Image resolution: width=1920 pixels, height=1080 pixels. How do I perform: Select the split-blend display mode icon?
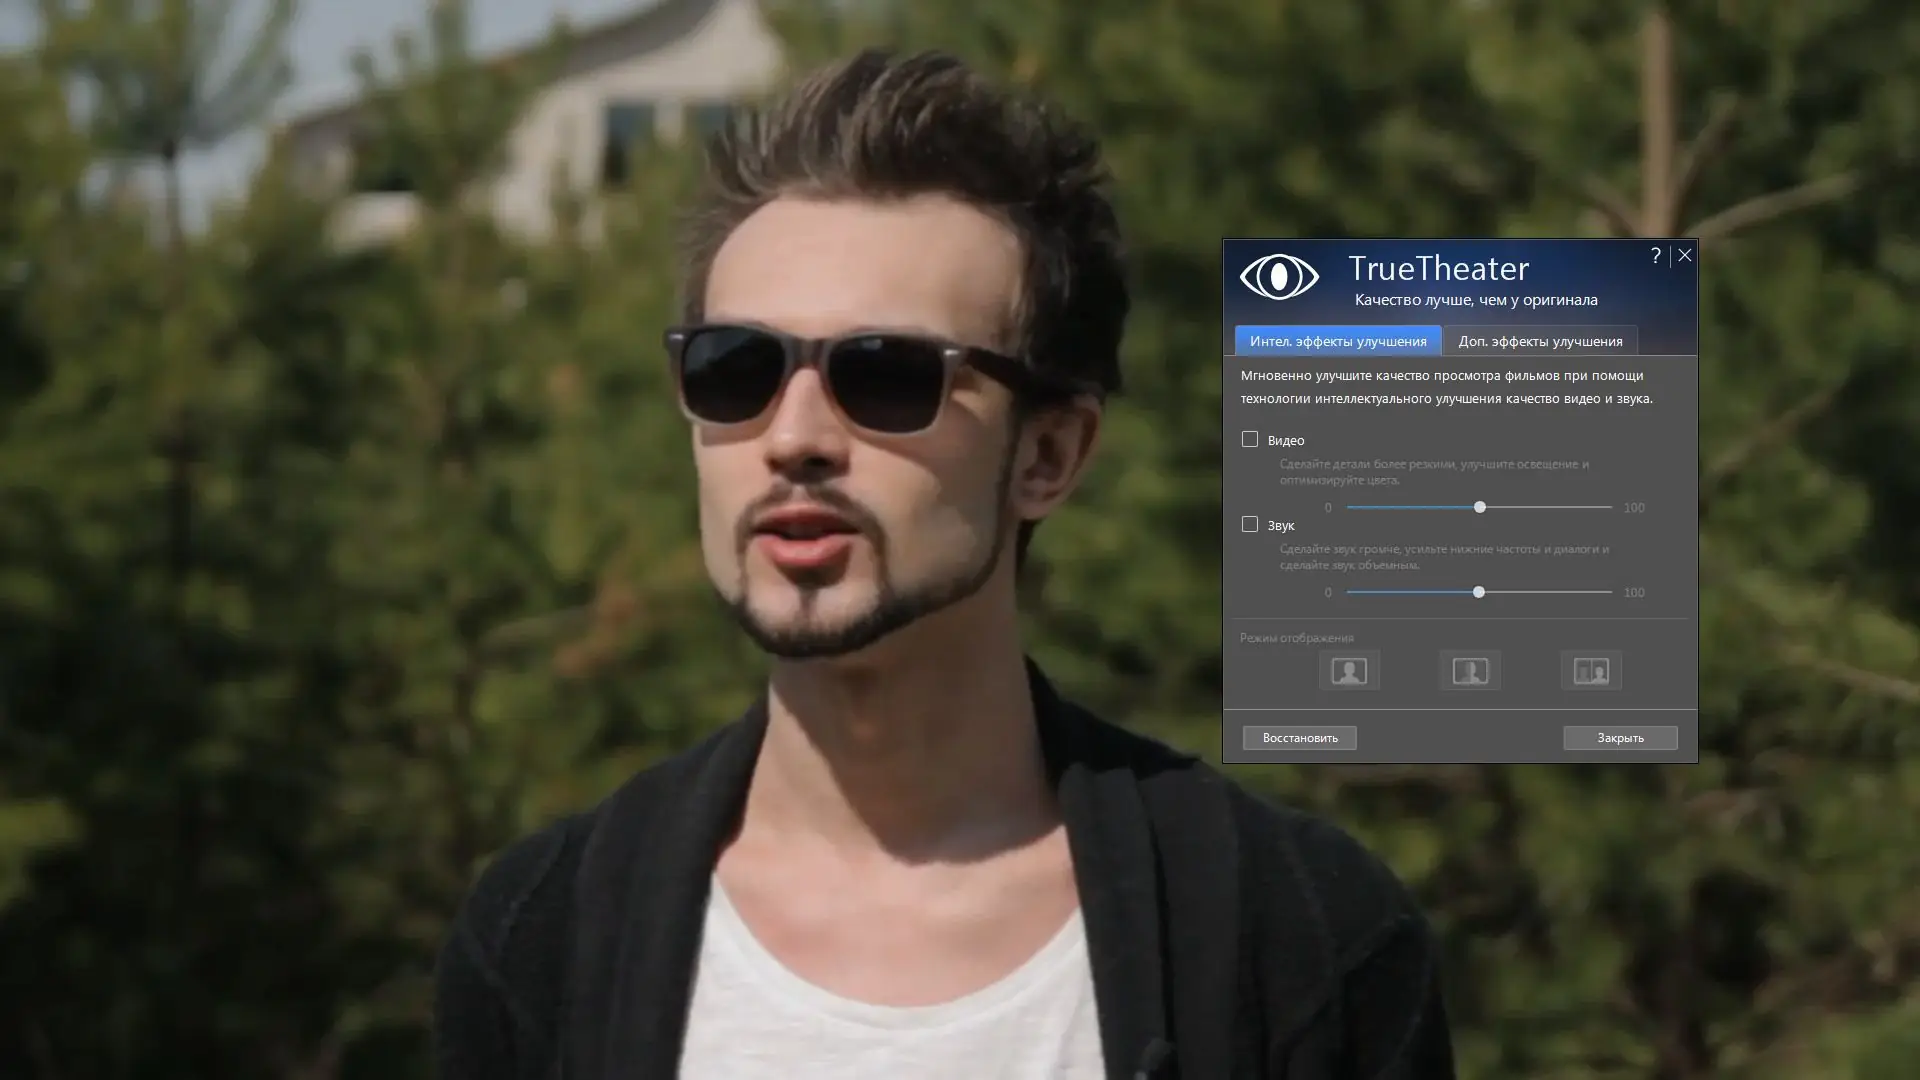(1470, 670)
